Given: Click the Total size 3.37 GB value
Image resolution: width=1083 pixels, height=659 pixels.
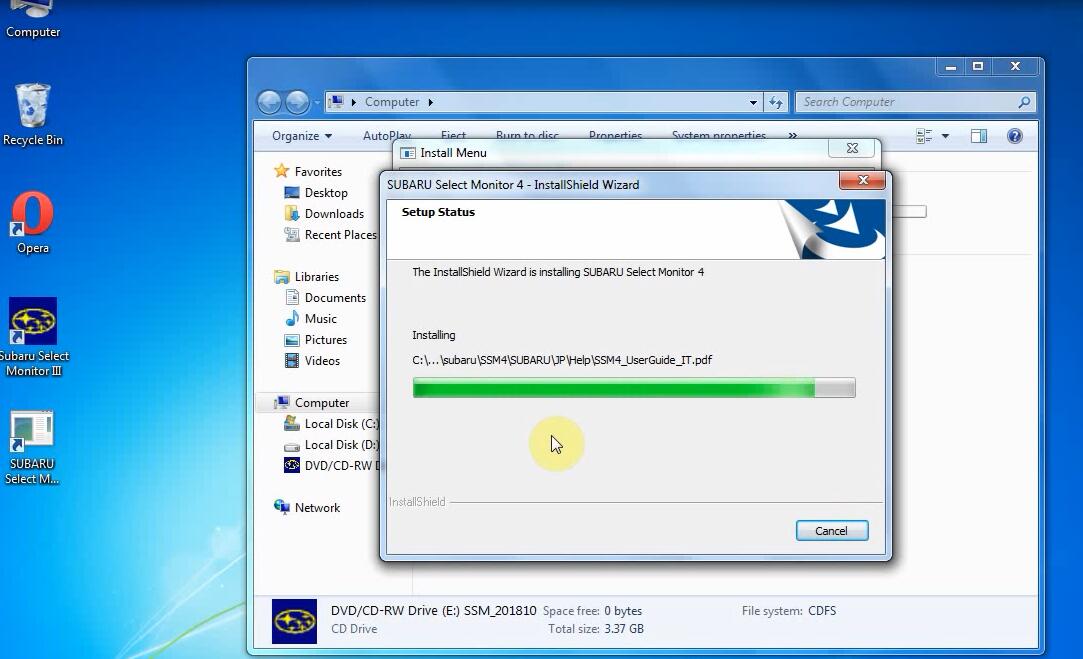Looking at the screenshot, I should (x=624, y=629).
